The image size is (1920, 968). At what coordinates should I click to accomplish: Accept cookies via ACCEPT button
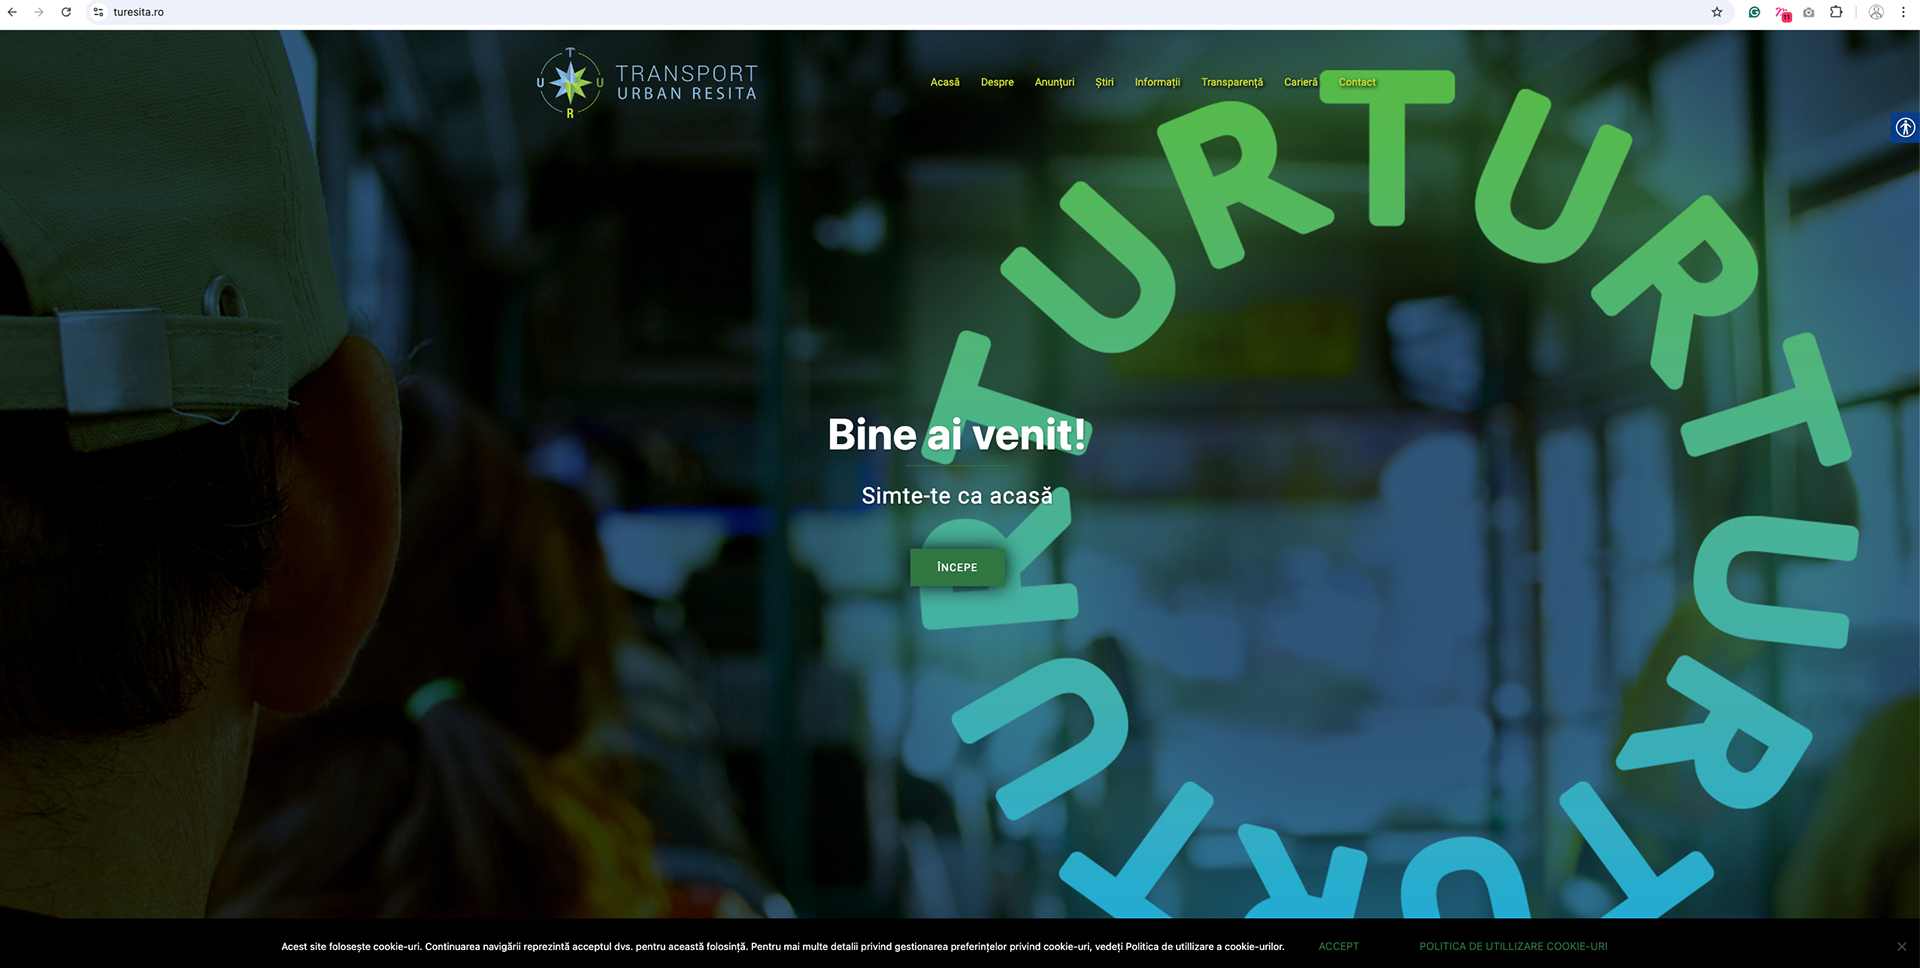(1338, 946)
